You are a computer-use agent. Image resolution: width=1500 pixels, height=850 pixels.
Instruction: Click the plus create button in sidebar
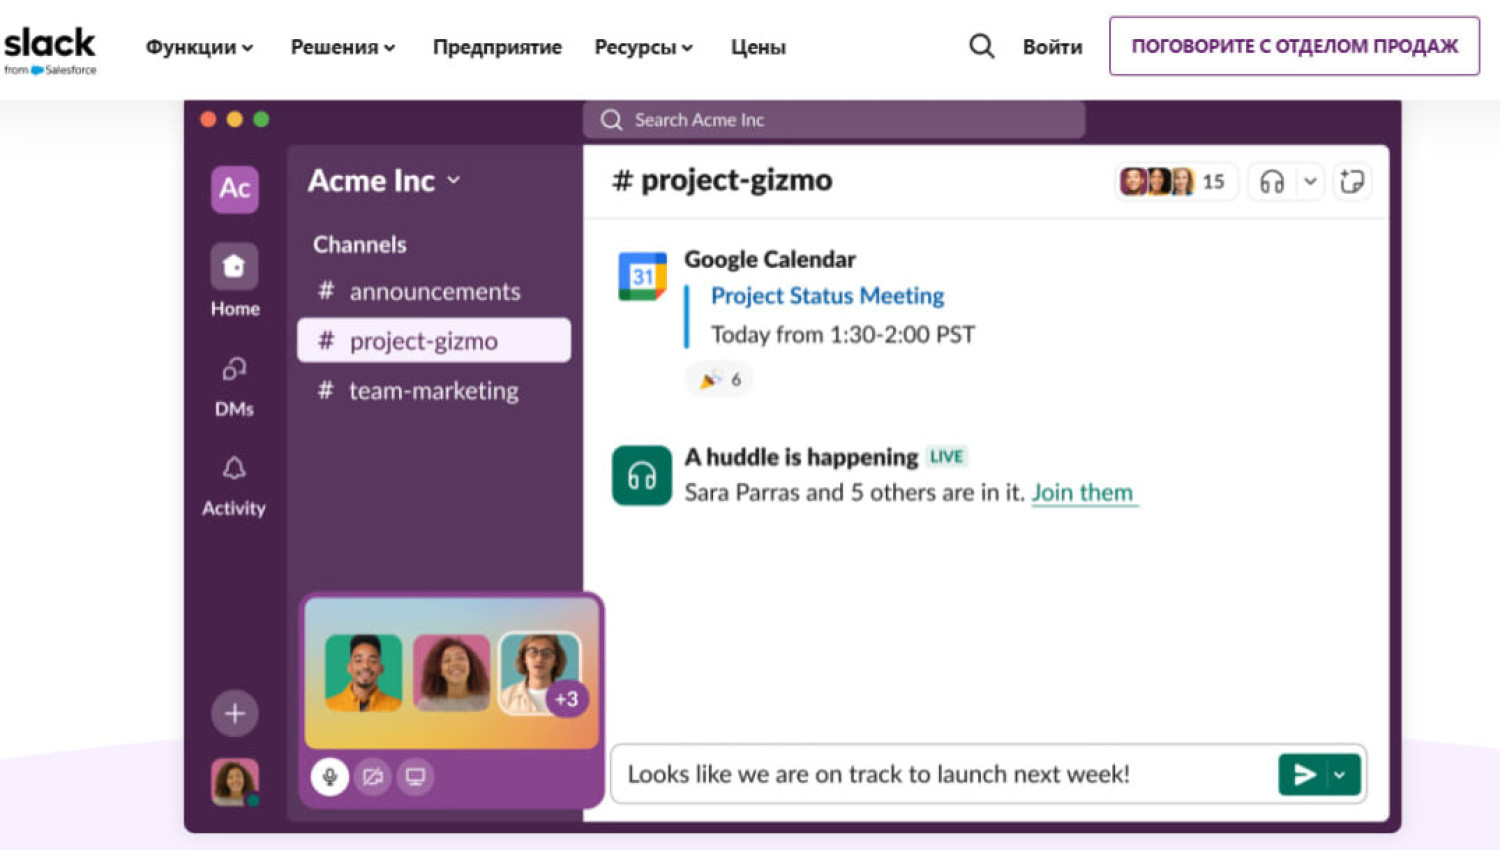pos(234,713)
